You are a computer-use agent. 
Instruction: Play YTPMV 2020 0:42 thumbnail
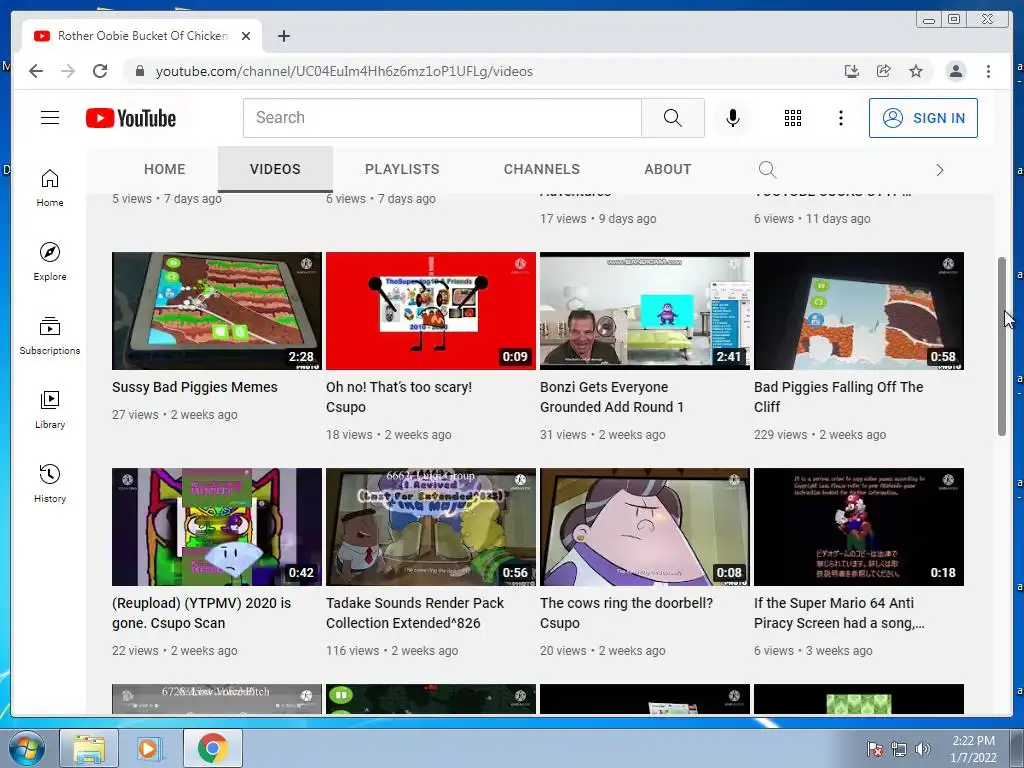pos(217,527)
